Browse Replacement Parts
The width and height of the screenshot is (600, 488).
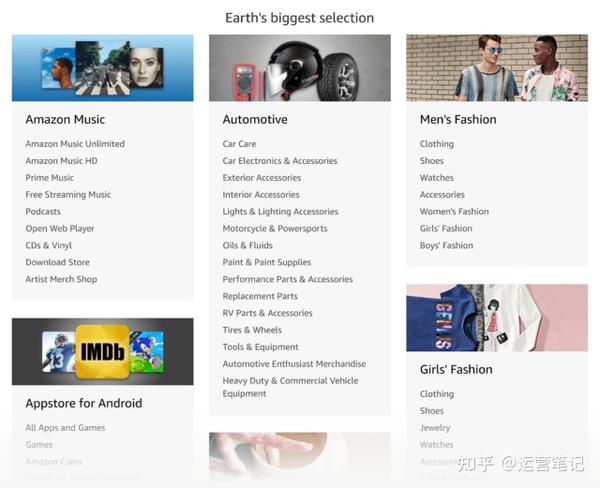(260, 296)
